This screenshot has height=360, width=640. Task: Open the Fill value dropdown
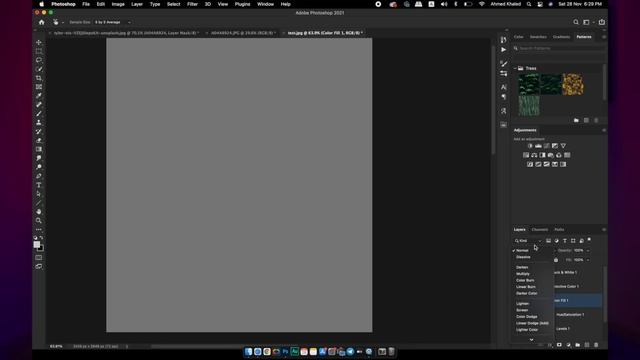click(x=588, y=260)
